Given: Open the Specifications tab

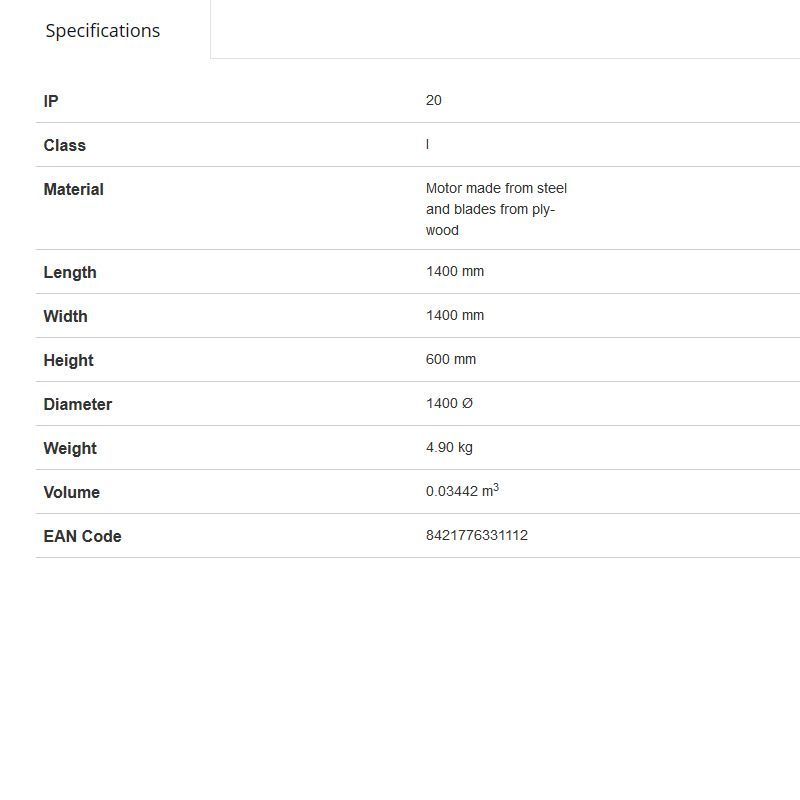Looking at the screenshot, I should 103,30.
